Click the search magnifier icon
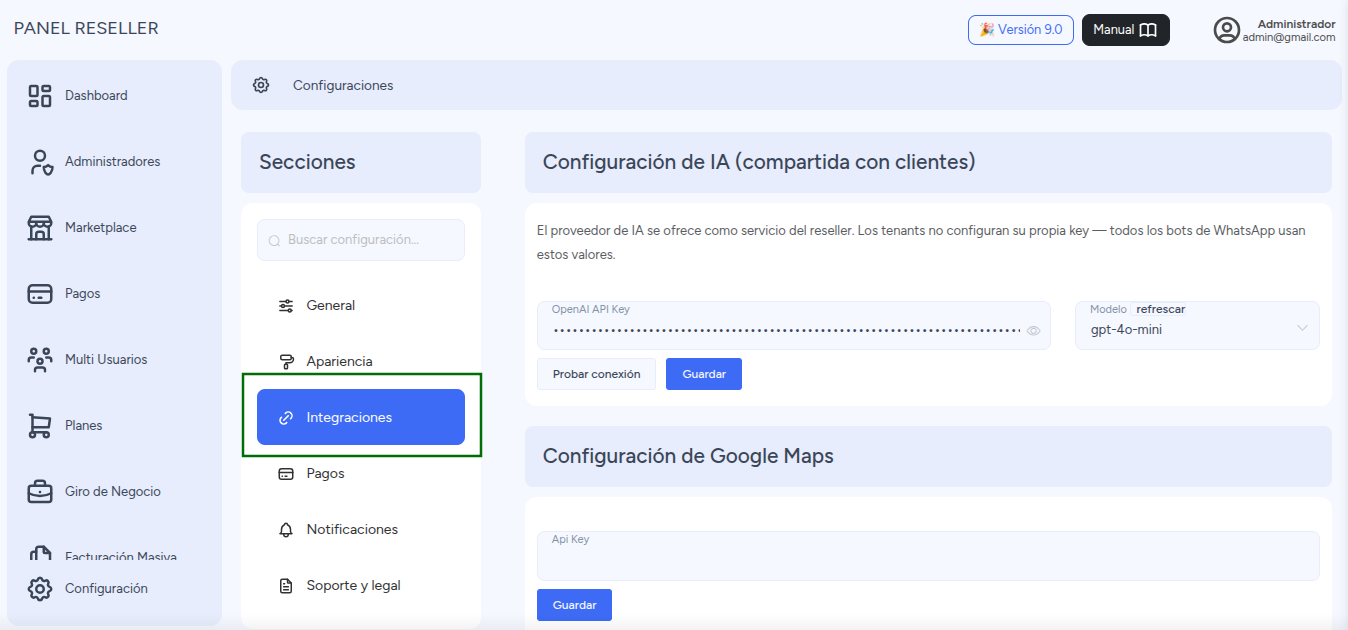 [275, 240]
